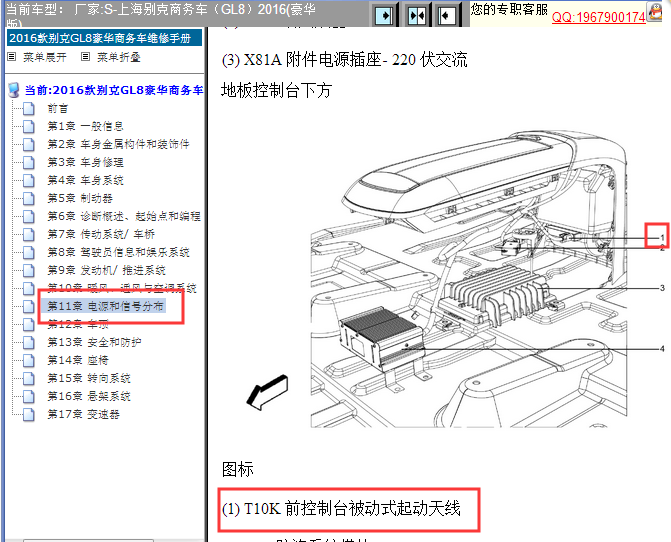Image resolution: width=671 pixels, height=542 pixels.
Task: Open 第2章 车身金属构件和装饰件
Action: (x=118, y=144)
